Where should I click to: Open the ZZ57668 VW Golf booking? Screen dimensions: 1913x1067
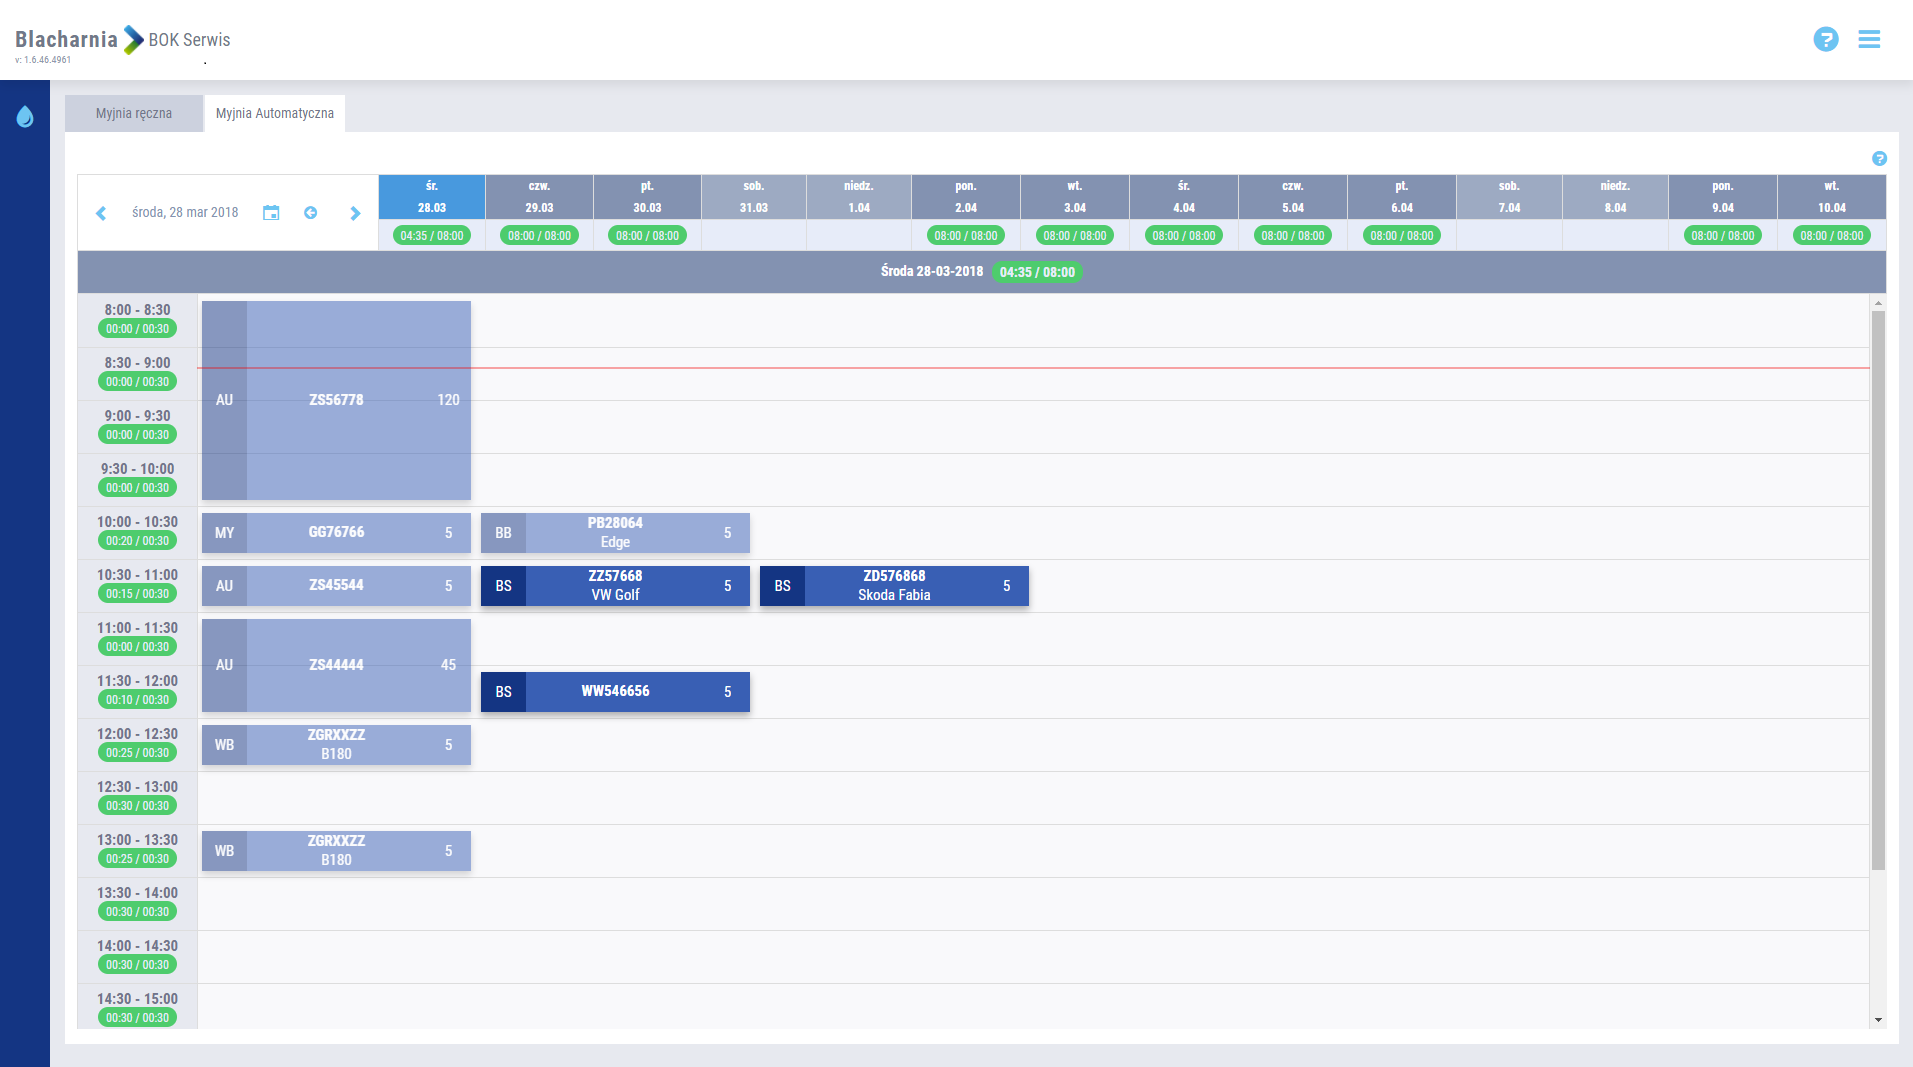(615, 586)
